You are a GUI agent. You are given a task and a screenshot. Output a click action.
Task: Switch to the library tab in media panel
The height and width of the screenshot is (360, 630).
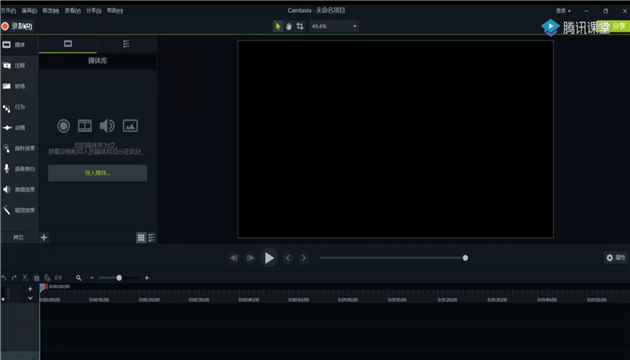pos(126,44)
